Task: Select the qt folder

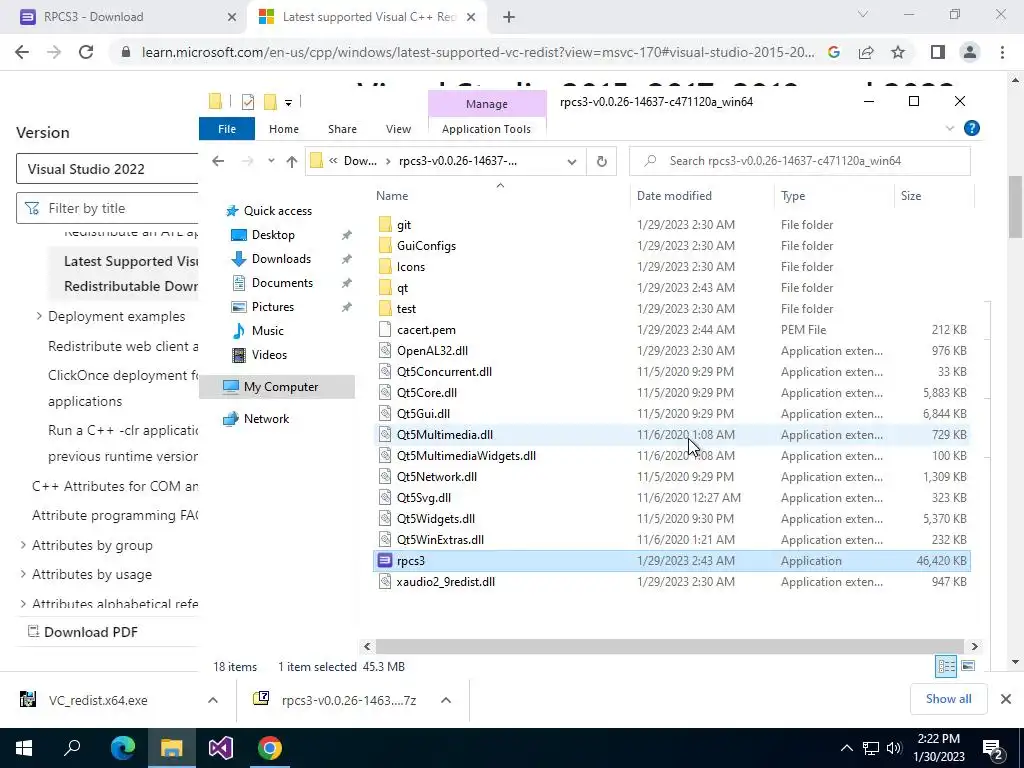Action: (x=402, y=287)
